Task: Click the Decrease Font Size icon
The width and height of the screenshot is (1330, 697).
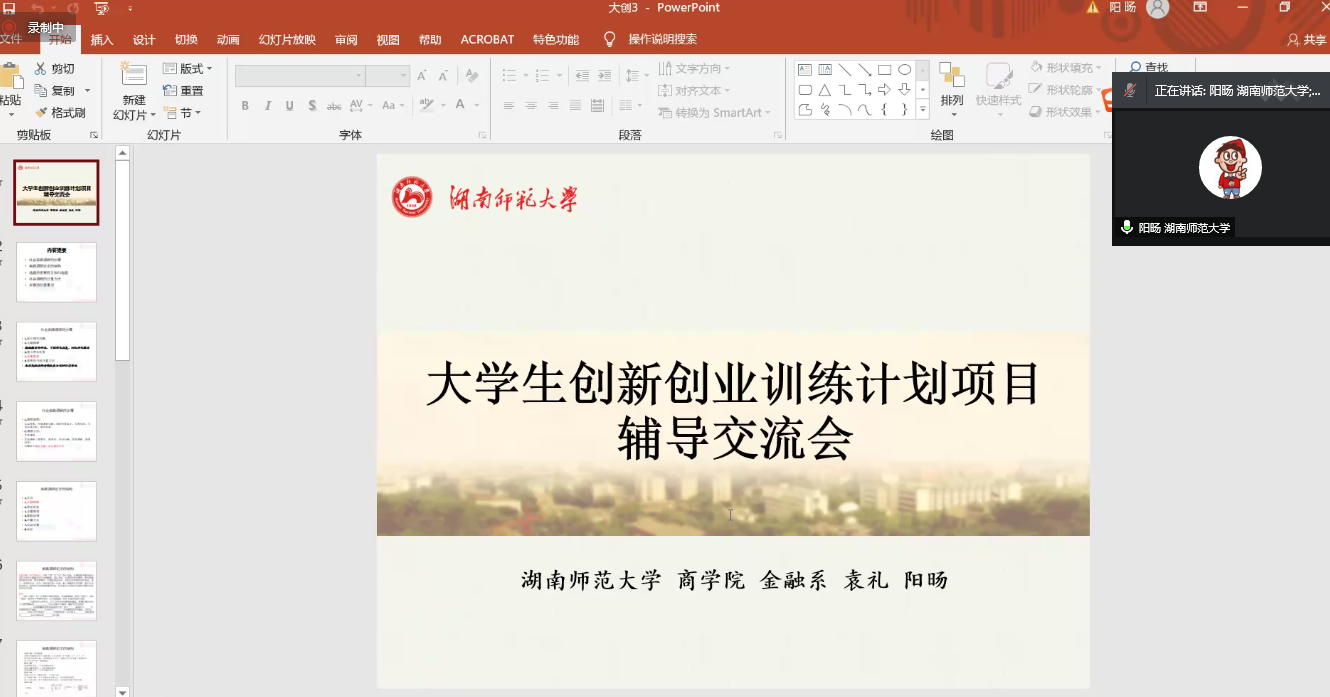Action: click(x=442, y=76)
